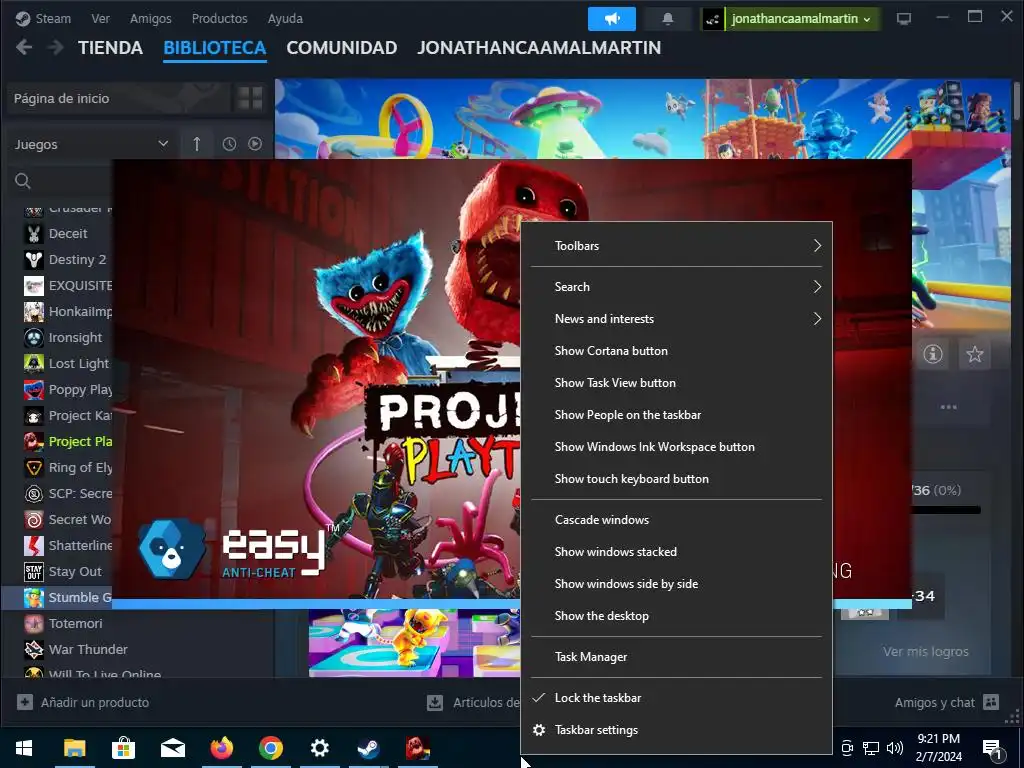Expand the Toolbars submenu
Image resolution: width=1024 pixels, height=768 pixels.
coord(677,246)
